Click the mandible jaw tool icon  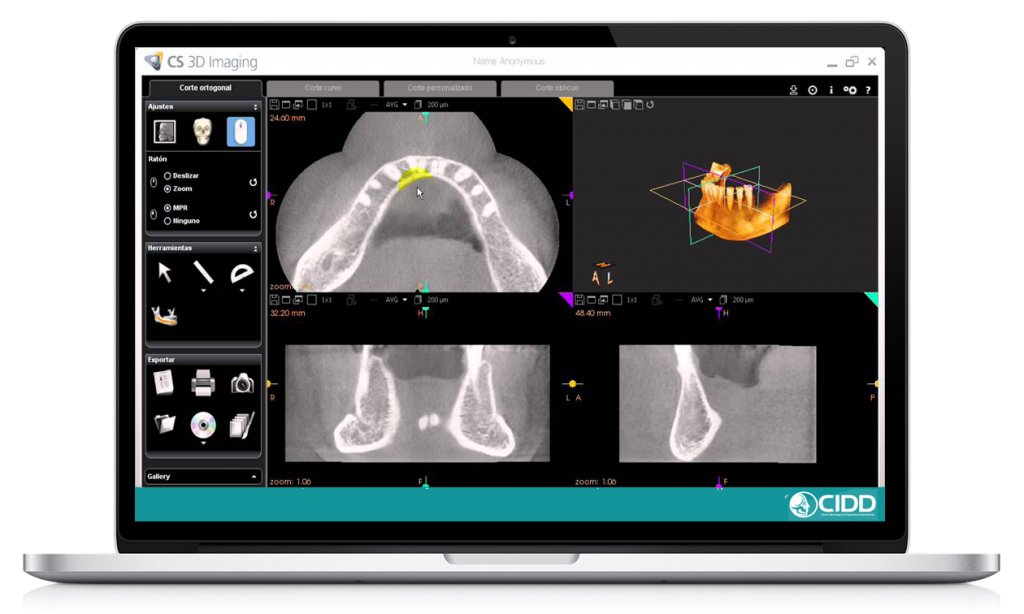(164, 316)
